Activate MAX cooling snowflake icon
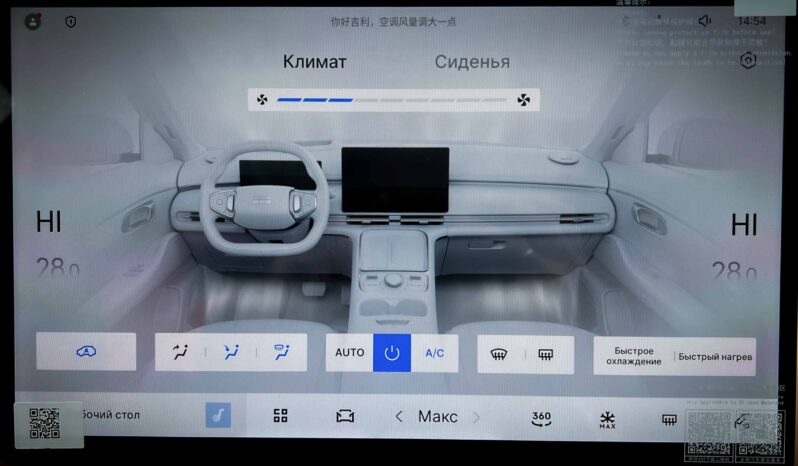This screenshot has height=466, width=798. 607,420
